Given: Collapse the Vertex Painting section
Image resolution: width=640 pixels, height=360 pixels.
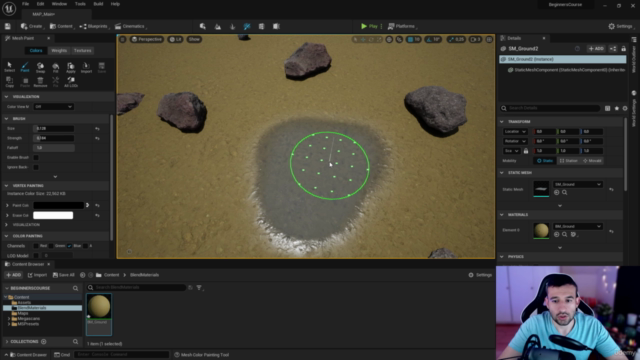Looking at the screenshot, I should tap(7, 186).
